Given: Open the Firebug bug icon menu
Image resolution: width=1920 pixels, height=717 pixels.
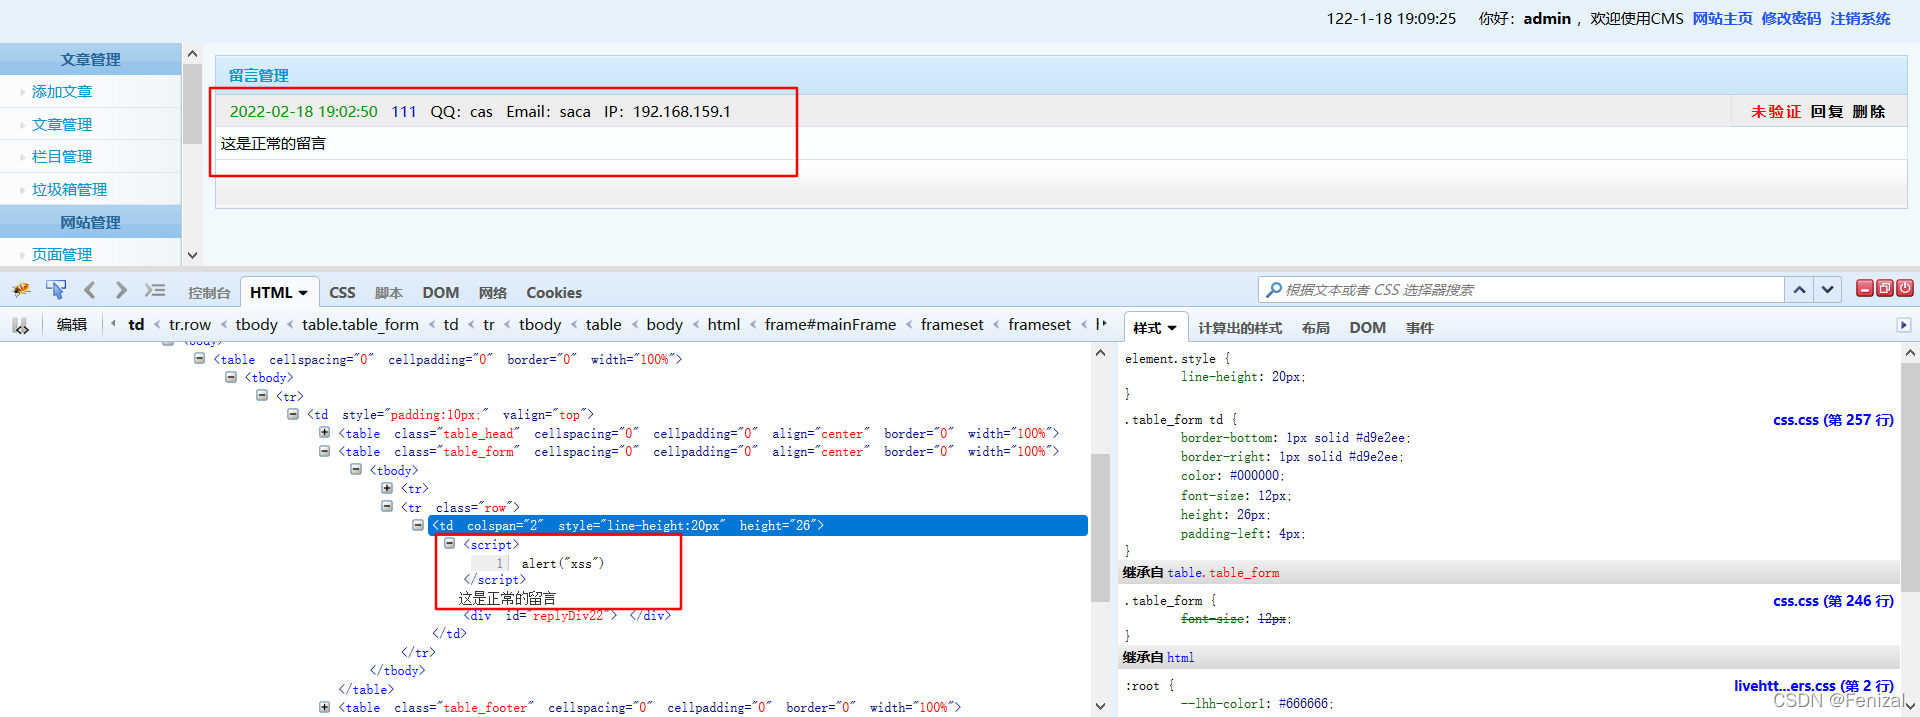Looking at the screenshot, I should [21, 290].
